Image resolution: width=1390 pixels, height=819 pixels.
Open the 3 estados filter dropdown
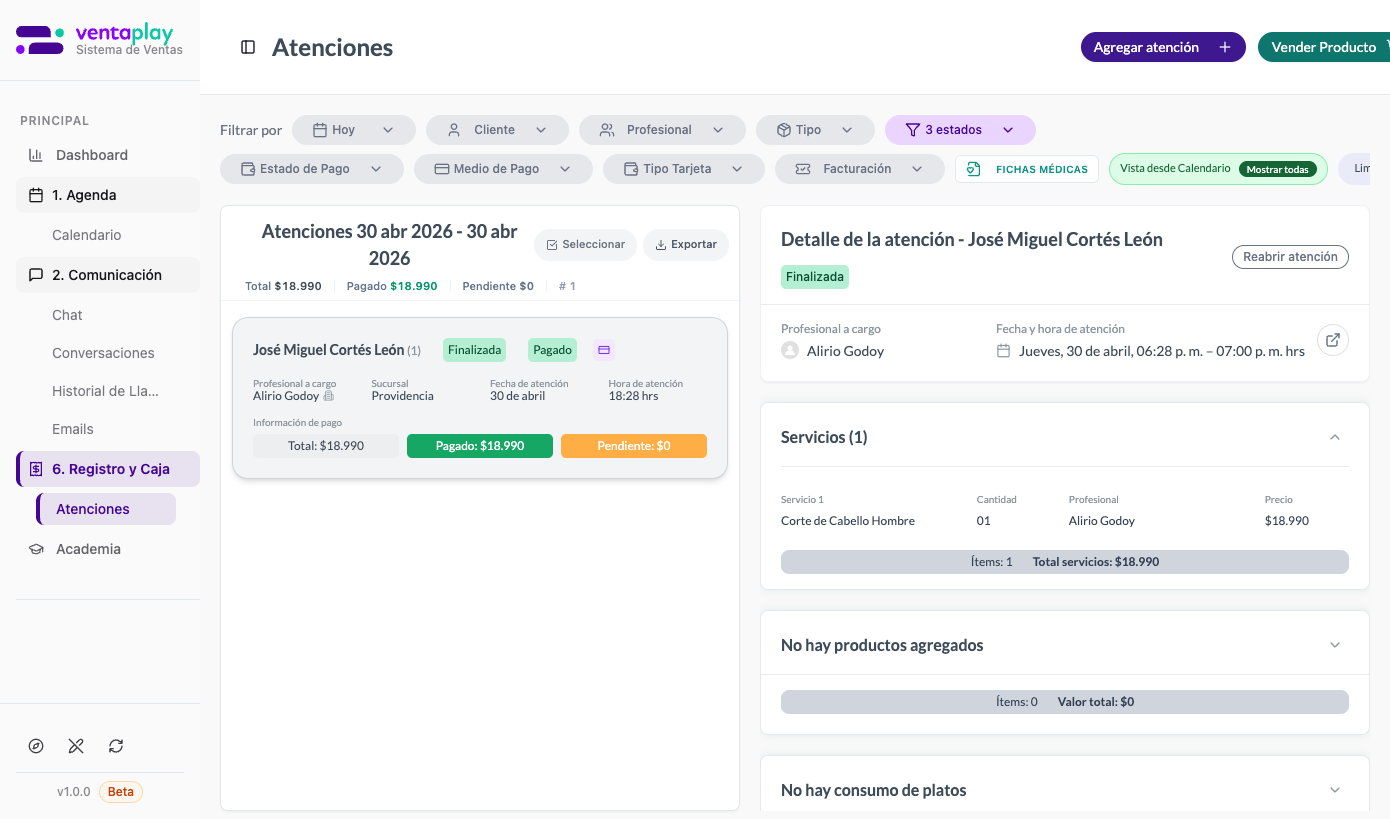(960, 130)
